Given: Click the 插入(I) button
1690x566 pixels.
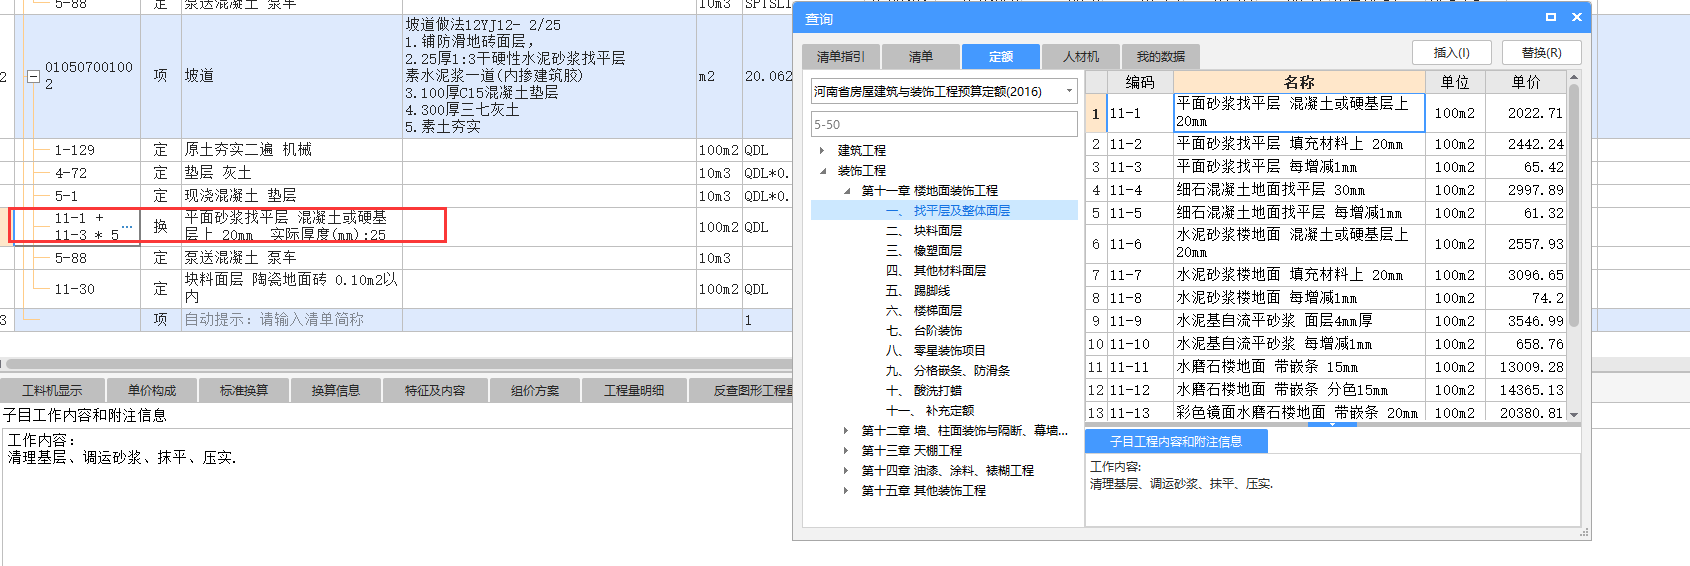Looking at the screenshot, I should 1452,53.
